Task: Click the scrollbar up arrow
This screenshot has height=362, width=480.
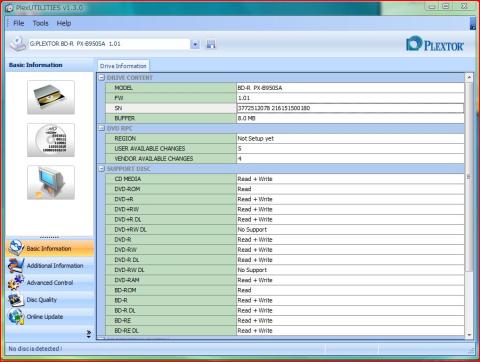Action: pyautogui.click(x=469, y=77)
